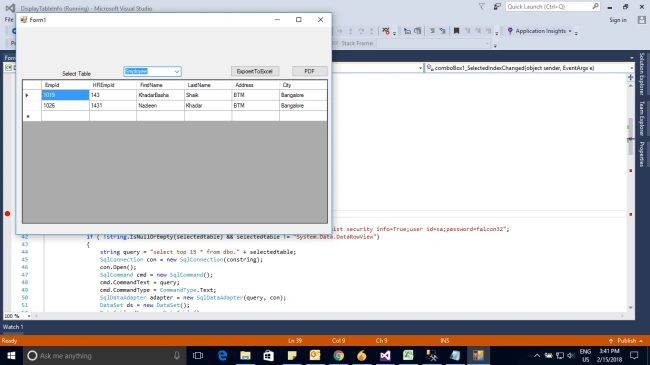The height and width of the screenshot is (365, 650).
Task: Sort by the EmpId column header
Action: [x=65, y=85]
